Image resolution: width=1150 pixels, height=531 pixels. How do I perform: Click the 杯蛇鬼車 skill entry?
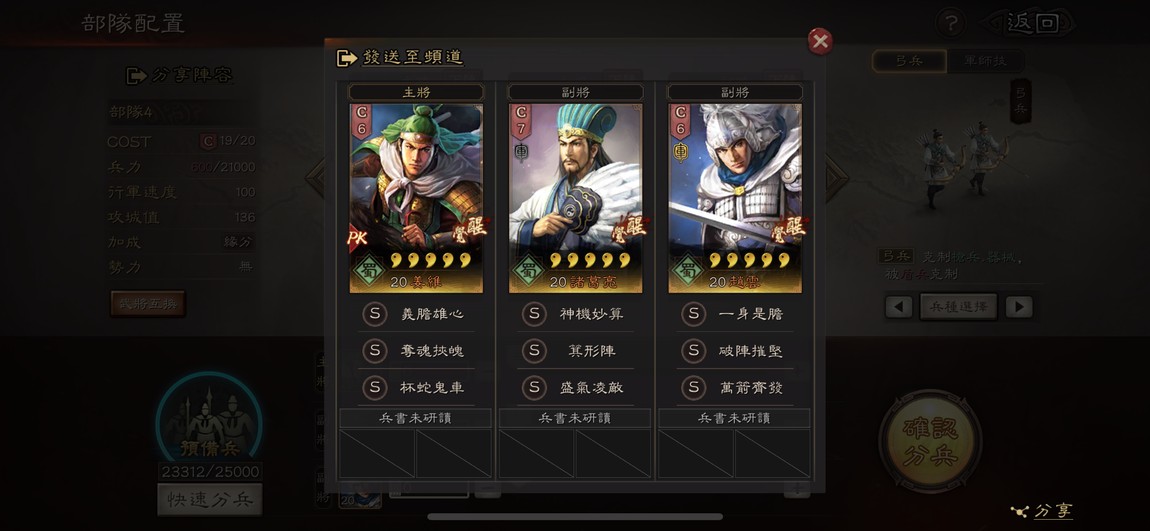click(416, 388)
